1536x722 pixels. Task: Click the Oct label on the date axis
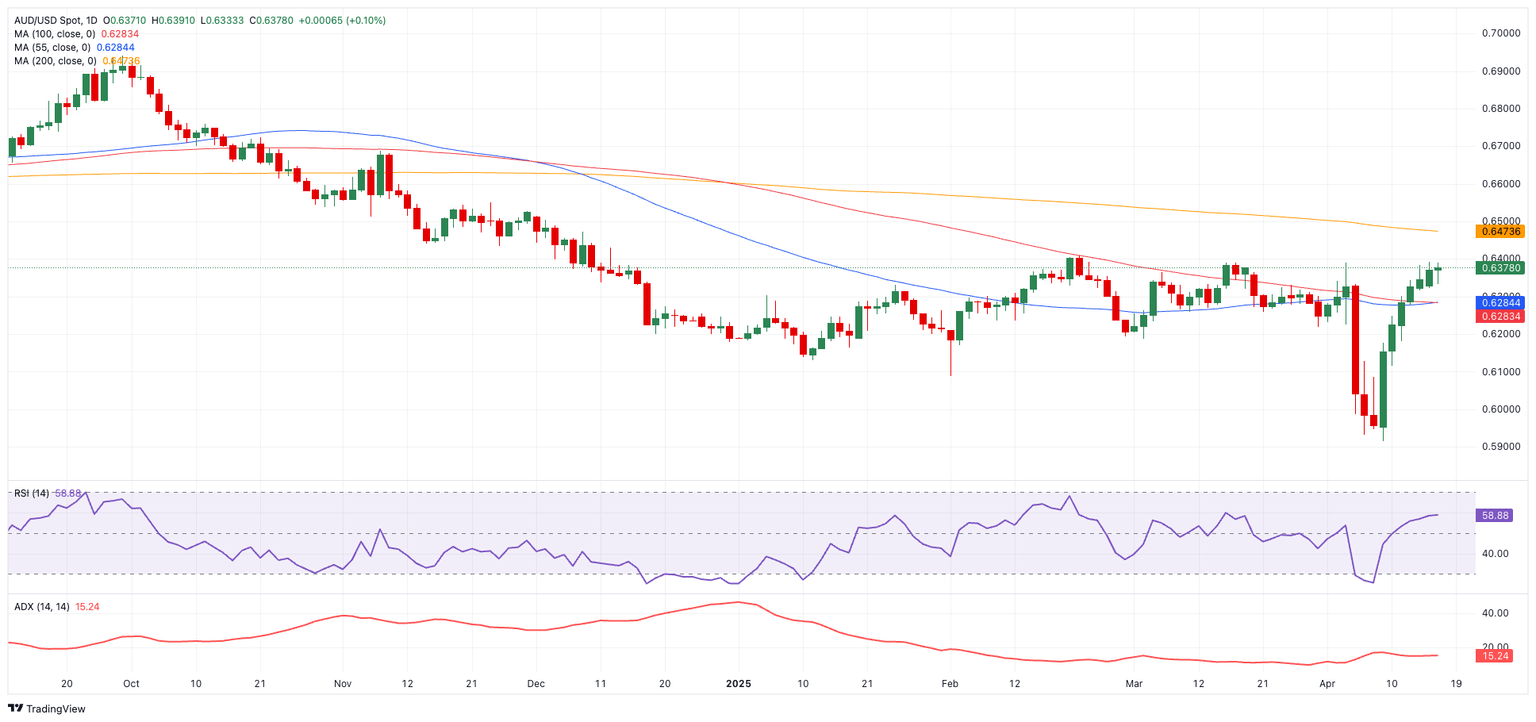pyautogui.click(x=130, y=684)
